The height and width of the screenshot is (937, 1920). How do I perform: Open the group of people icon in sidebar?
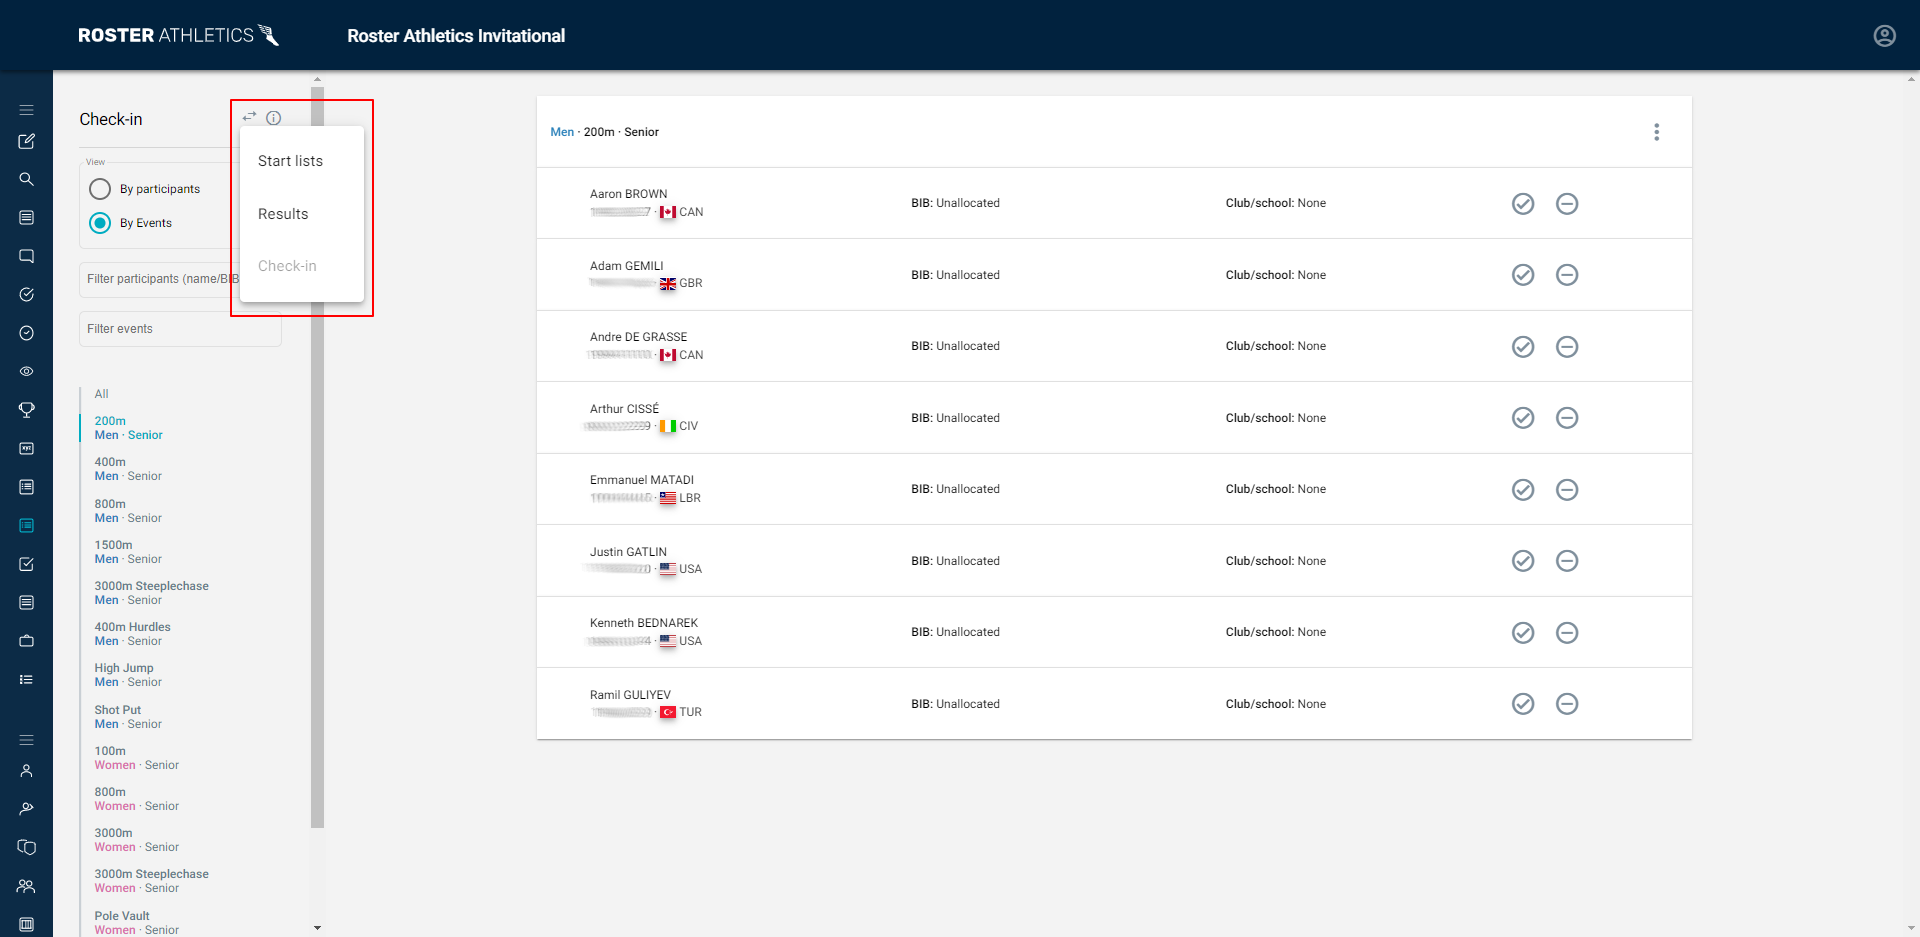click(x=27, y=886)
